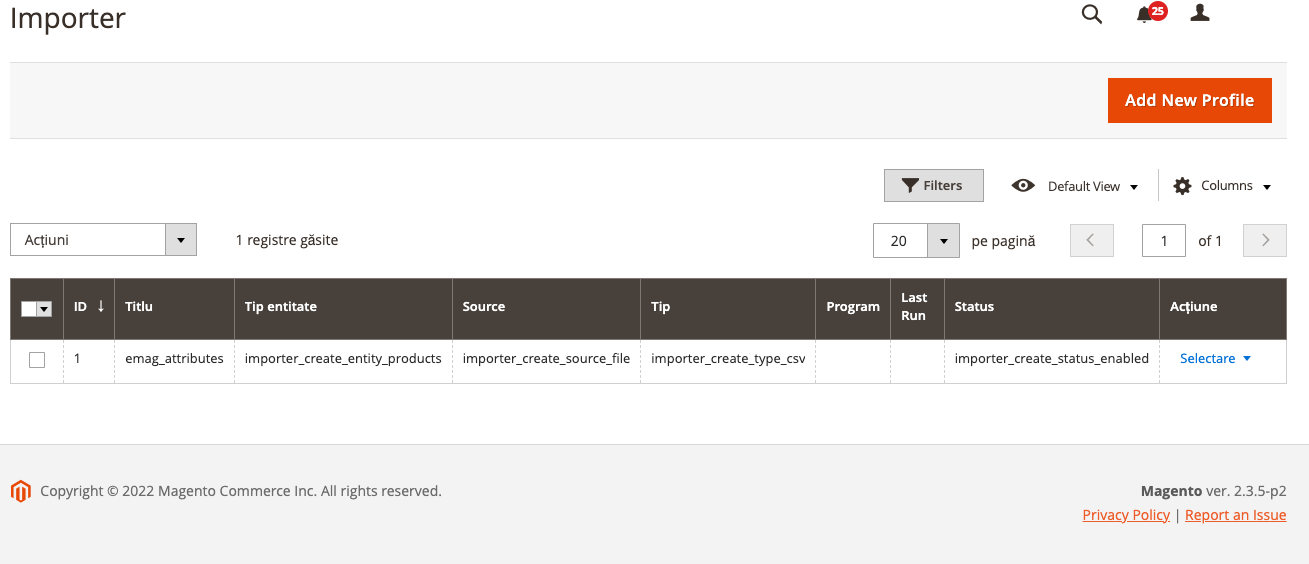Open the Report an Issue link
The width and height of the screenshot is (1309, 564).
[1236, 515]
